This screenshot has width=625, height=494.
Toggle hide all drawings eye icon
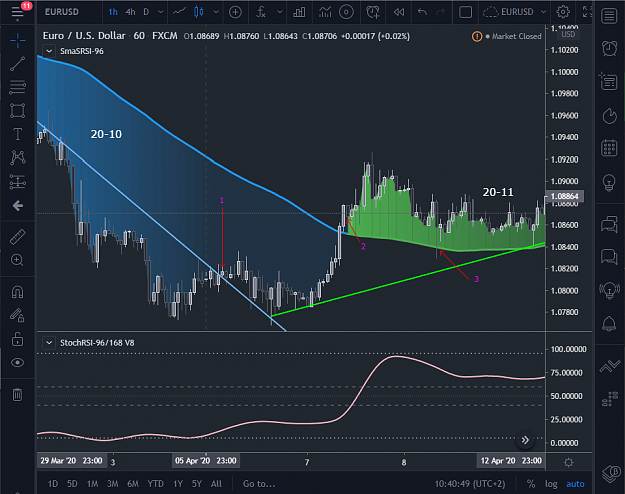click(x=18, y=362)
